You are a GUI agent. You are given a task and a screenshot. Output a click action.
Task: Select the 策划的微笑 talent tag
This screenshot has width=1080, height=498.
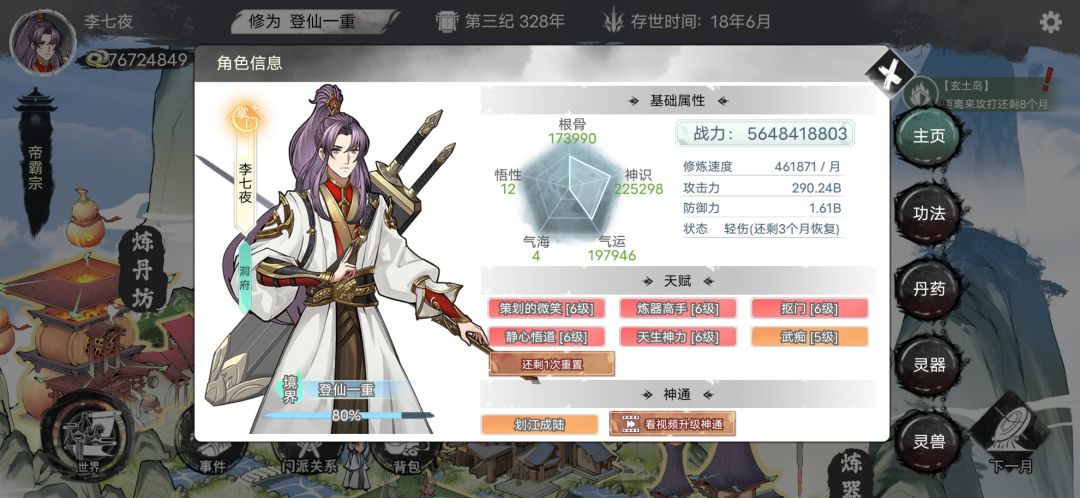(547, 308)
